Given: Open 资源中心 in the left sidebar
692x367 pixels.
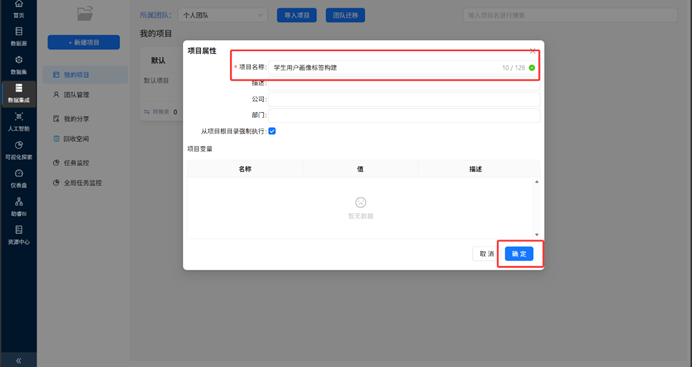Looking at the screenshot, I should click(x=19, y=235).
